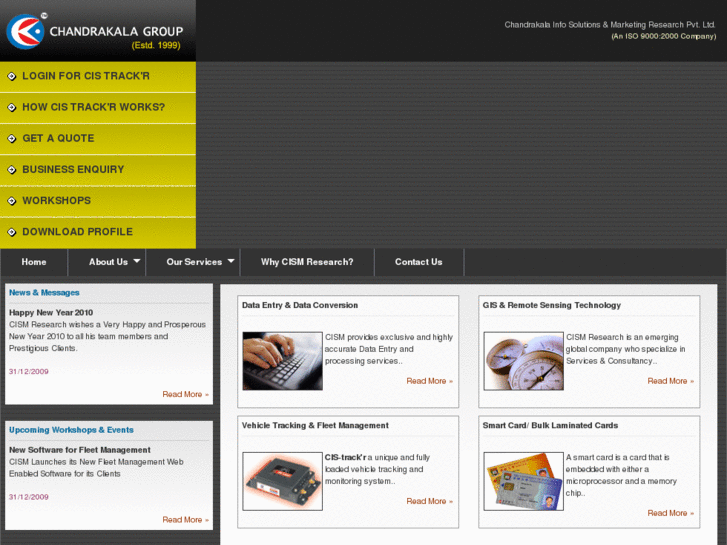Go to Home in navigation bar

[x=34, y=262]
